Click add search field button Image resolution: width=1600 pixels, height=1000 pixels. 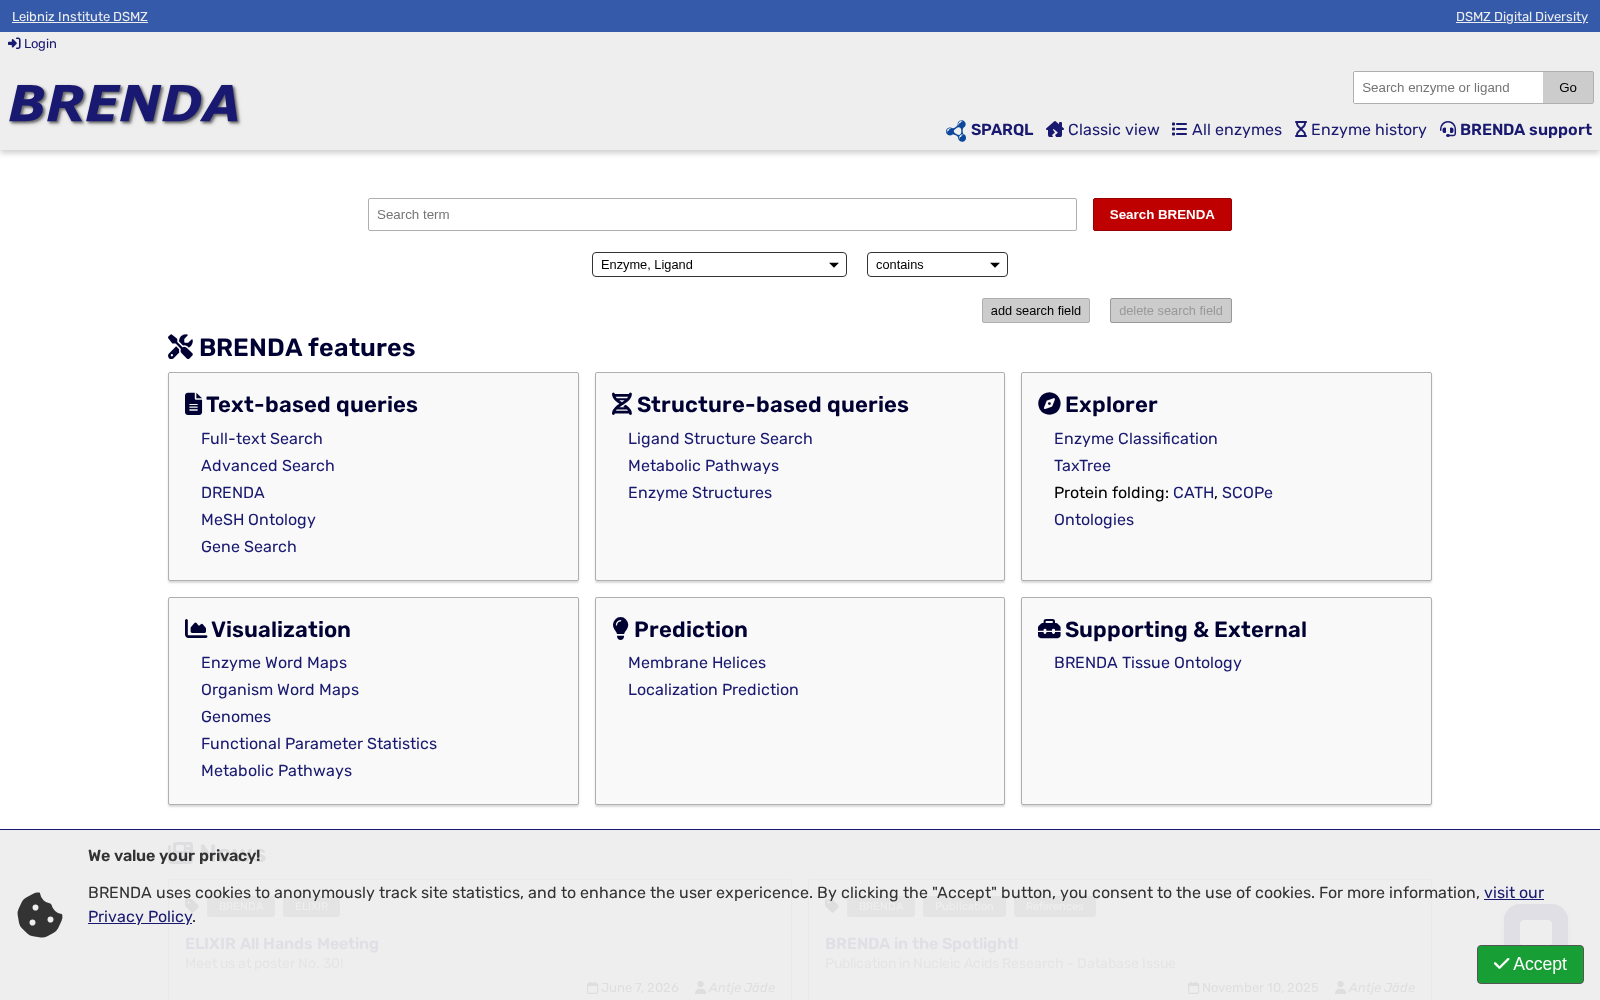pos(1036,311)
